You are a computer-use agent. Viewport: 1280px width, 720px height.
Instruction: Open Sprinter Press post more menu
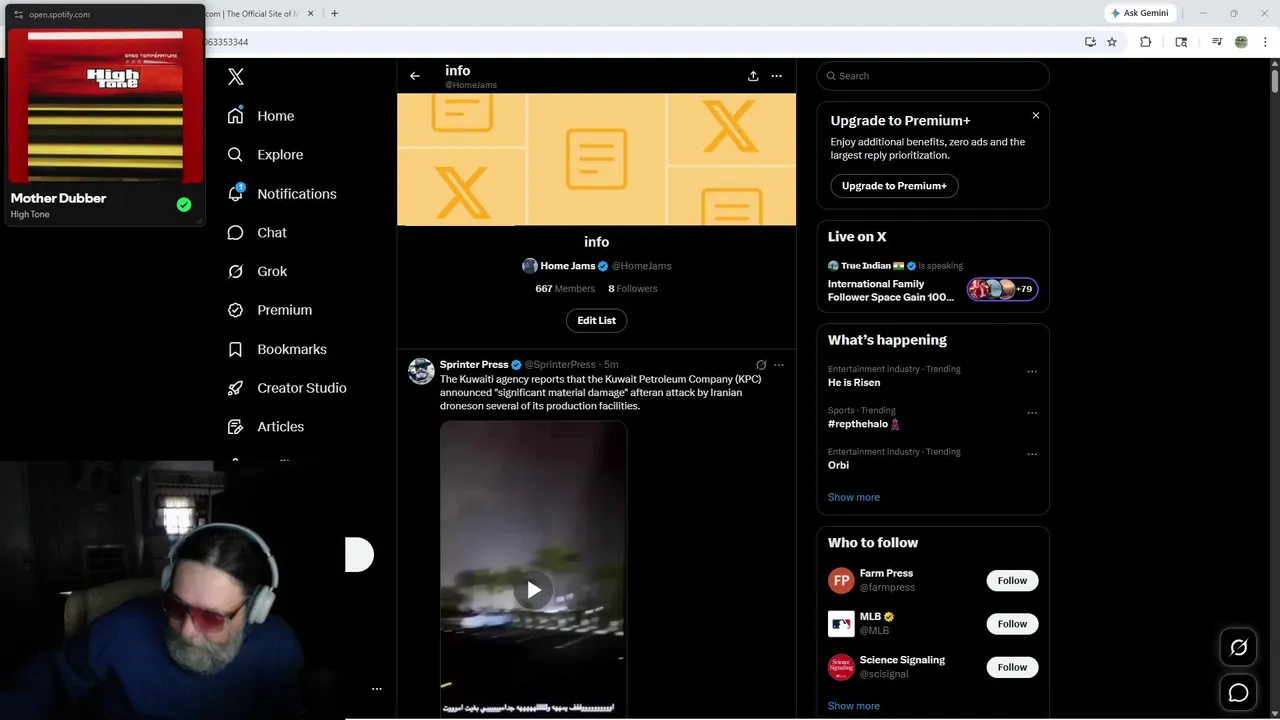[x=779, y=365]
